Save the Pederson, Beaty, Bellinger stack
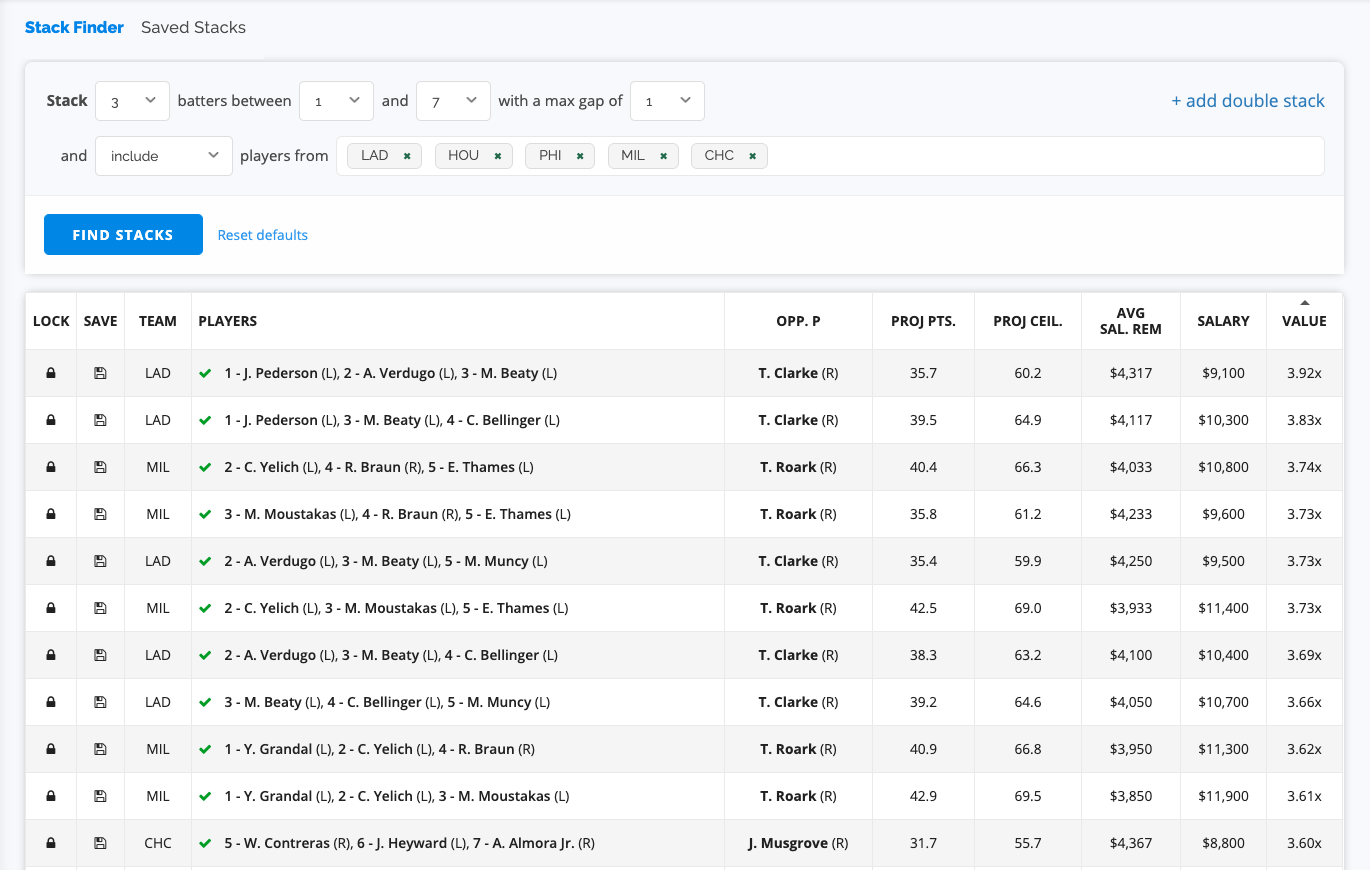 100,420
